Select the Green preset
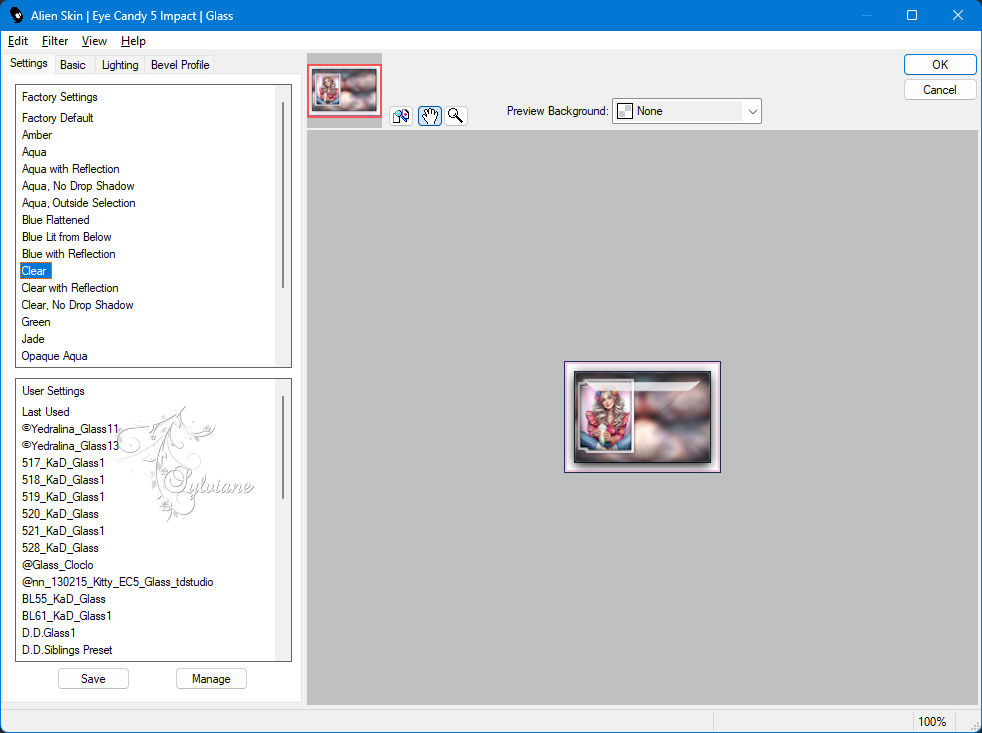This screenshot has height=733, width=982. coord(36,321)
